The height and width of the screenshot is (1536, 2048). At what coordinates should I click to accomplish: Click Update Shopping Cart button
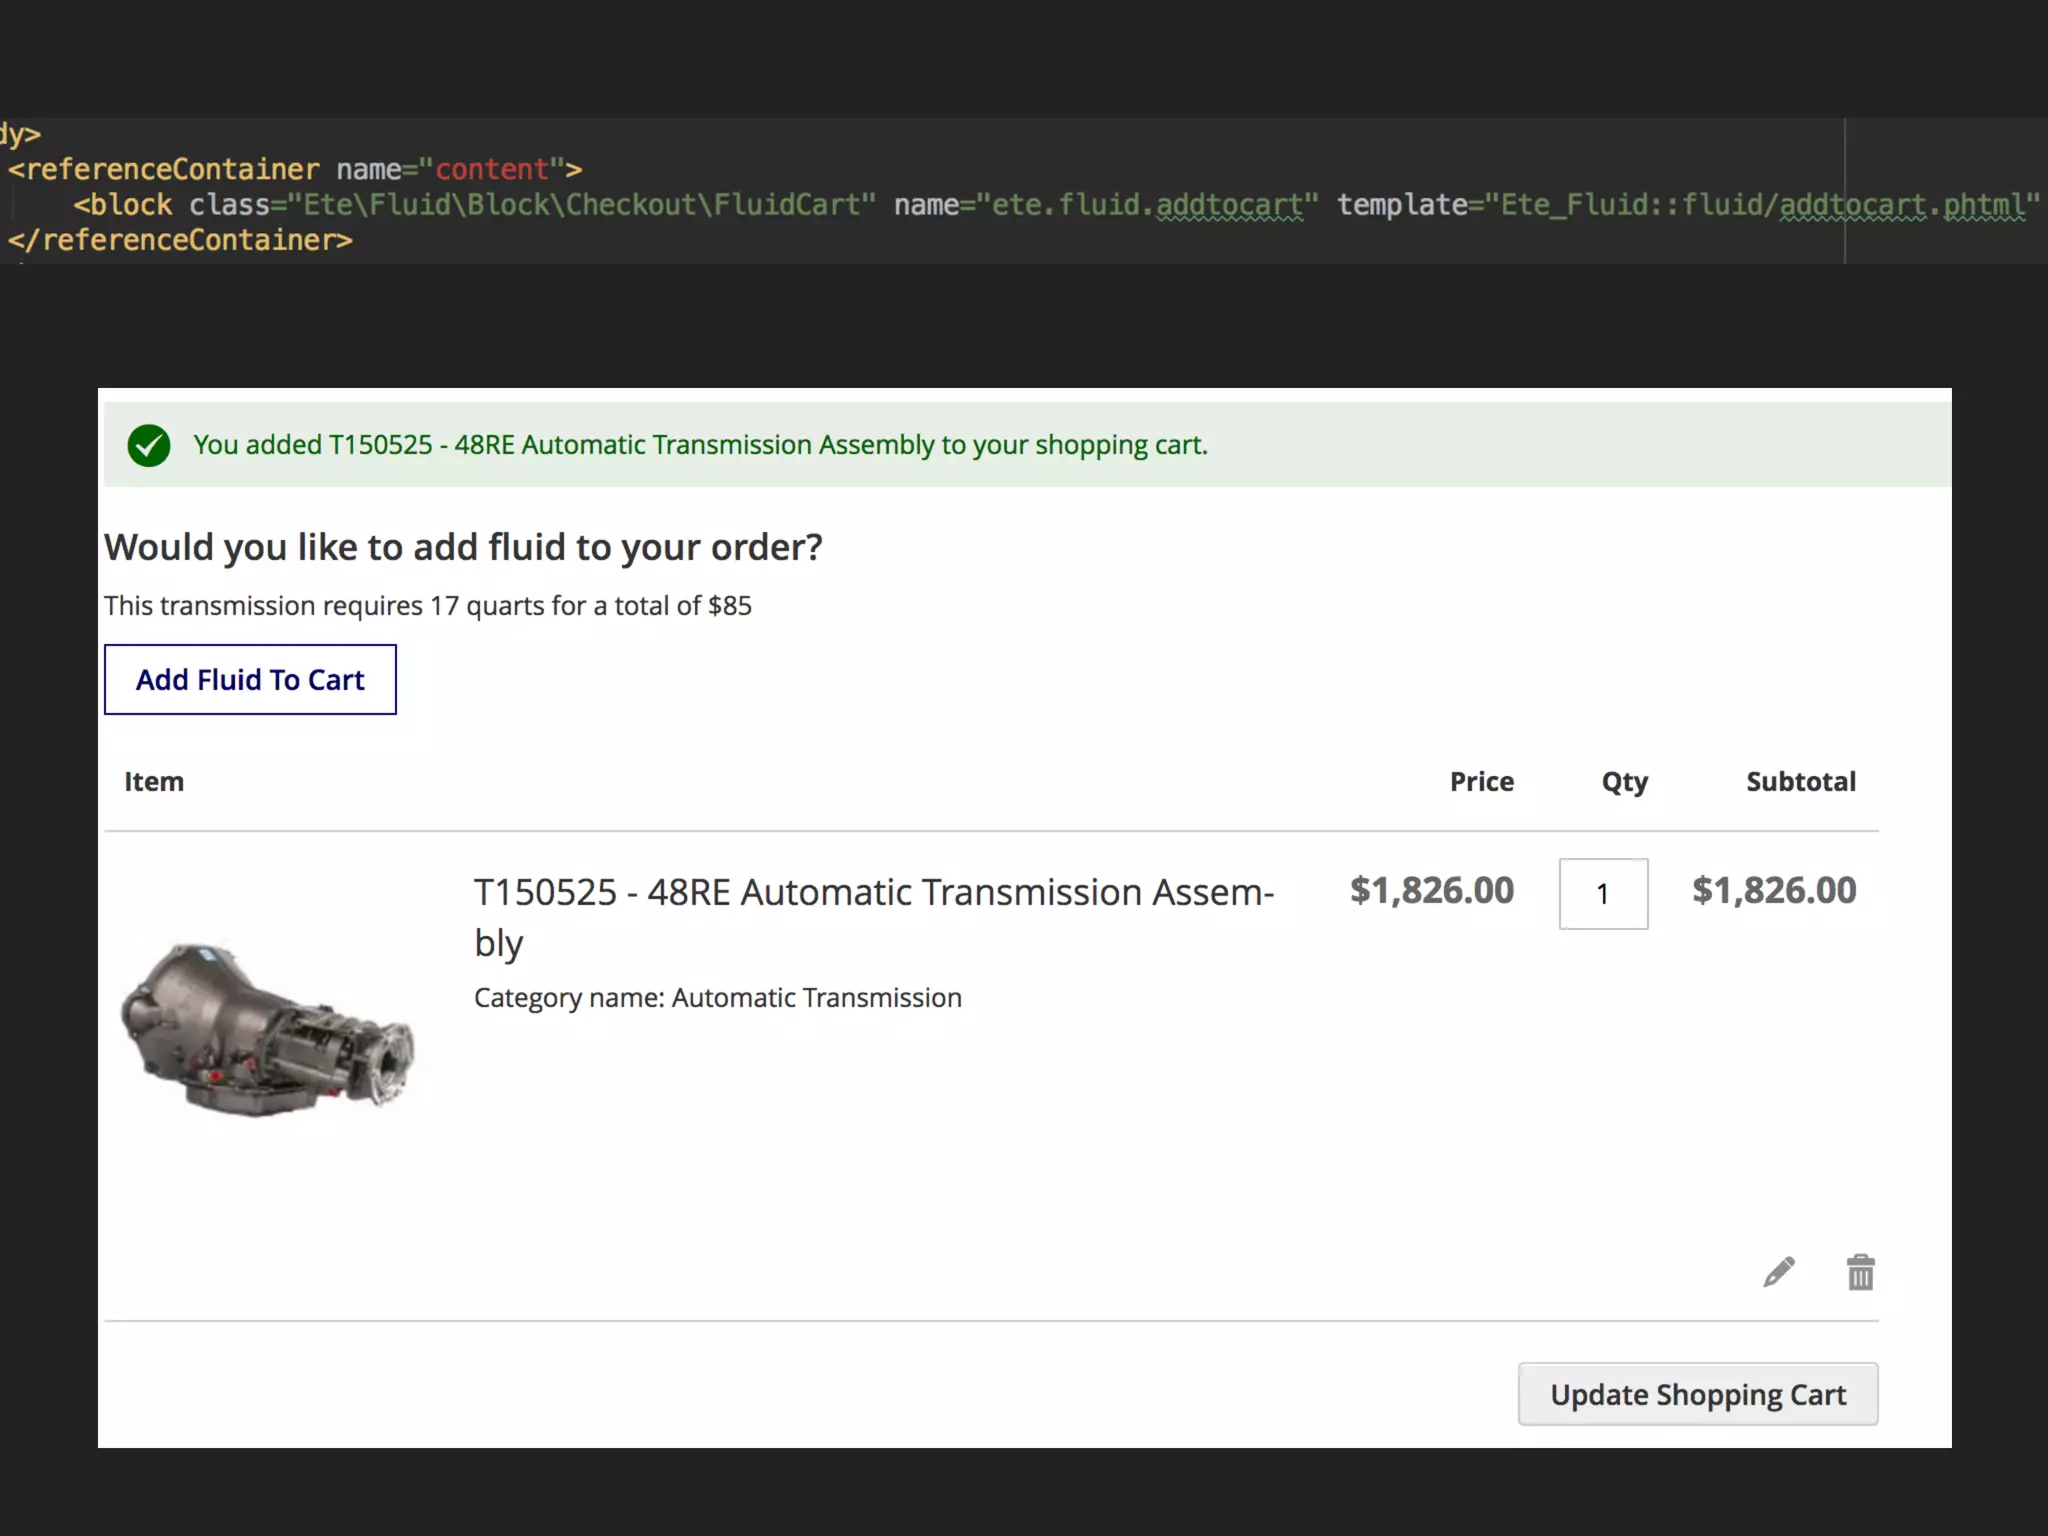pos(1697,1394)
